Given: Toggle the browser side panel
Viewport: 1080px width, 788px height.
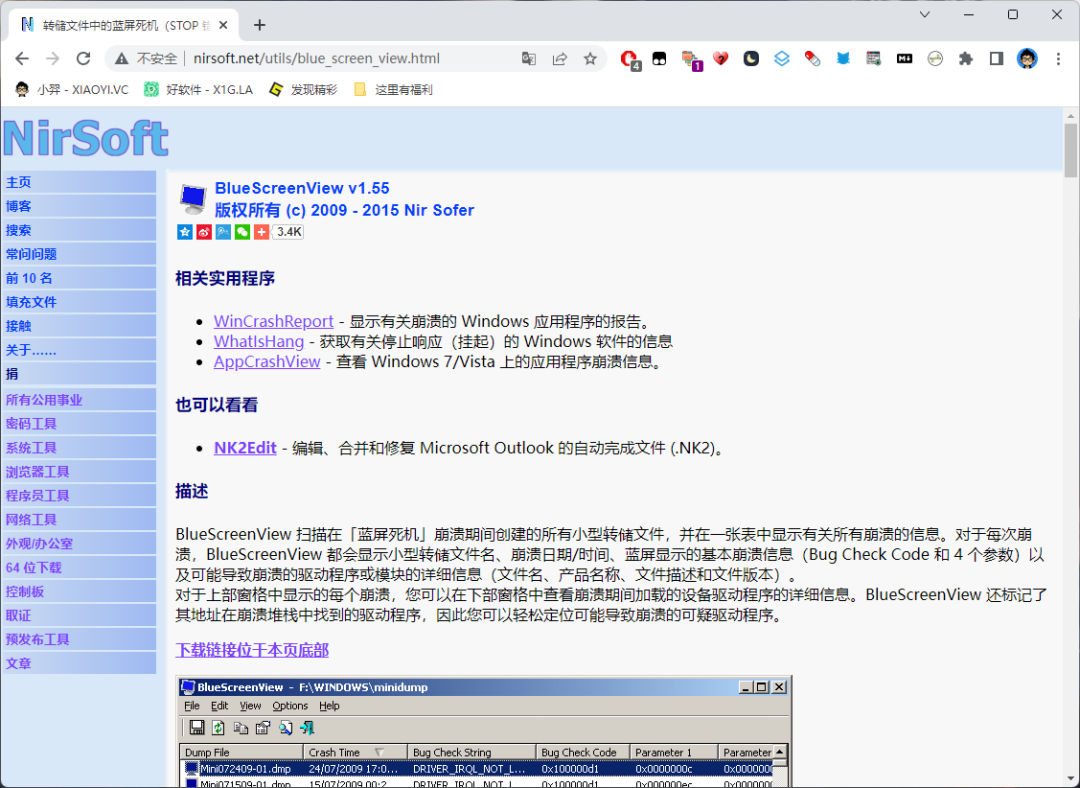Looking at the screenshot, I should coord(996,59).
